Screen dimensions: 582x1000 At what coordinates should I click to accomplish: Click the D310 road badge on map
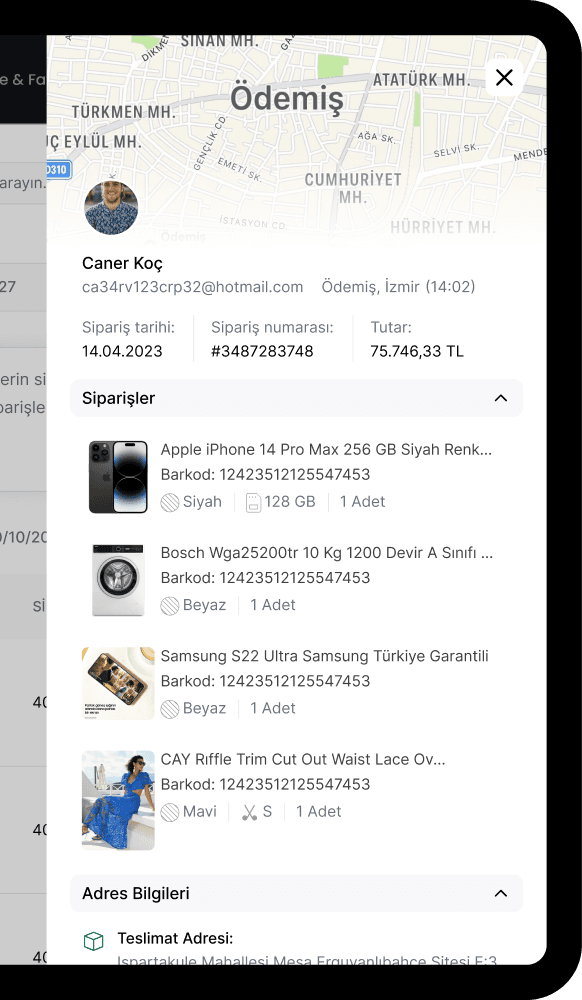pyautogui.click(x=58, y=170)
